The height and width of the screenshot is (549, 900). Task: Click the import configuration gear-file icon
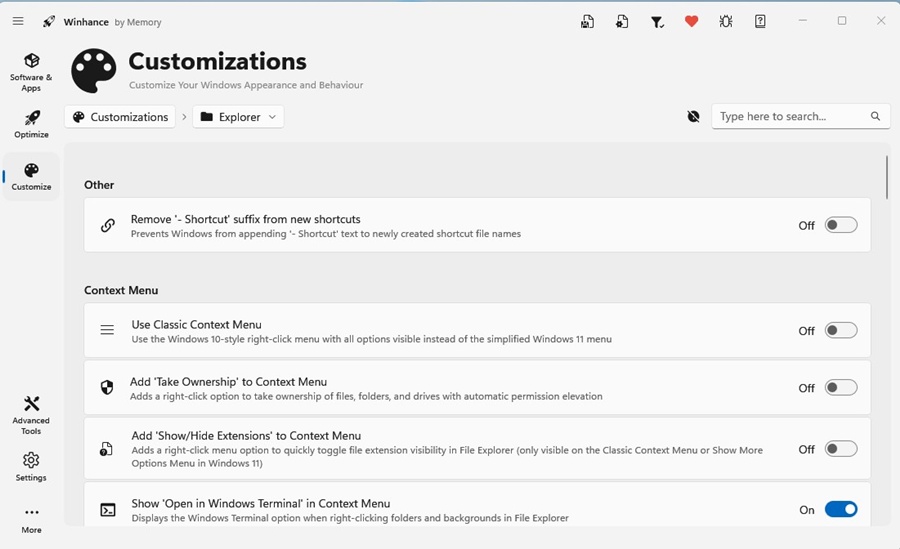click(x=622, y=21)
